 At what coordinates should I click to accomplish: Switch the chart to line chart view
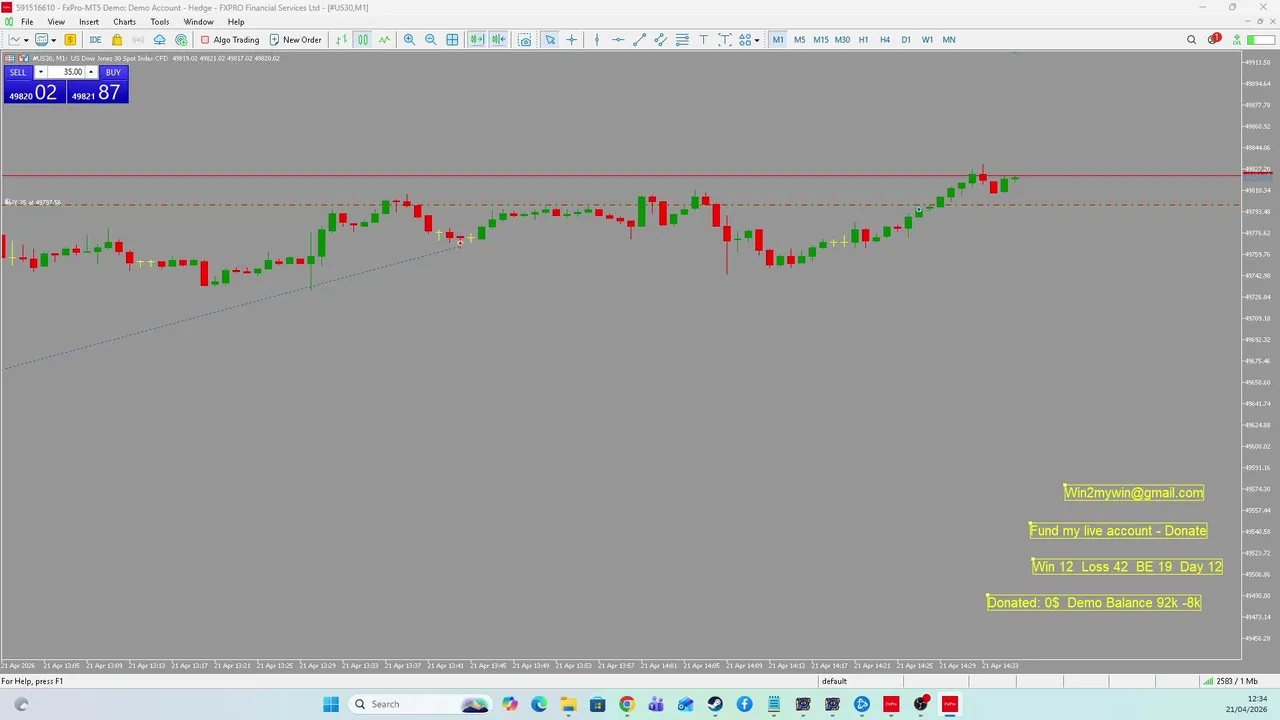384,40
